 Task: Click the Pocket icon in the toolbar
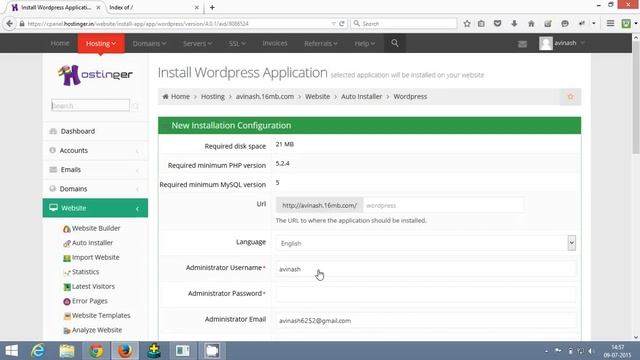click(498, 24)
